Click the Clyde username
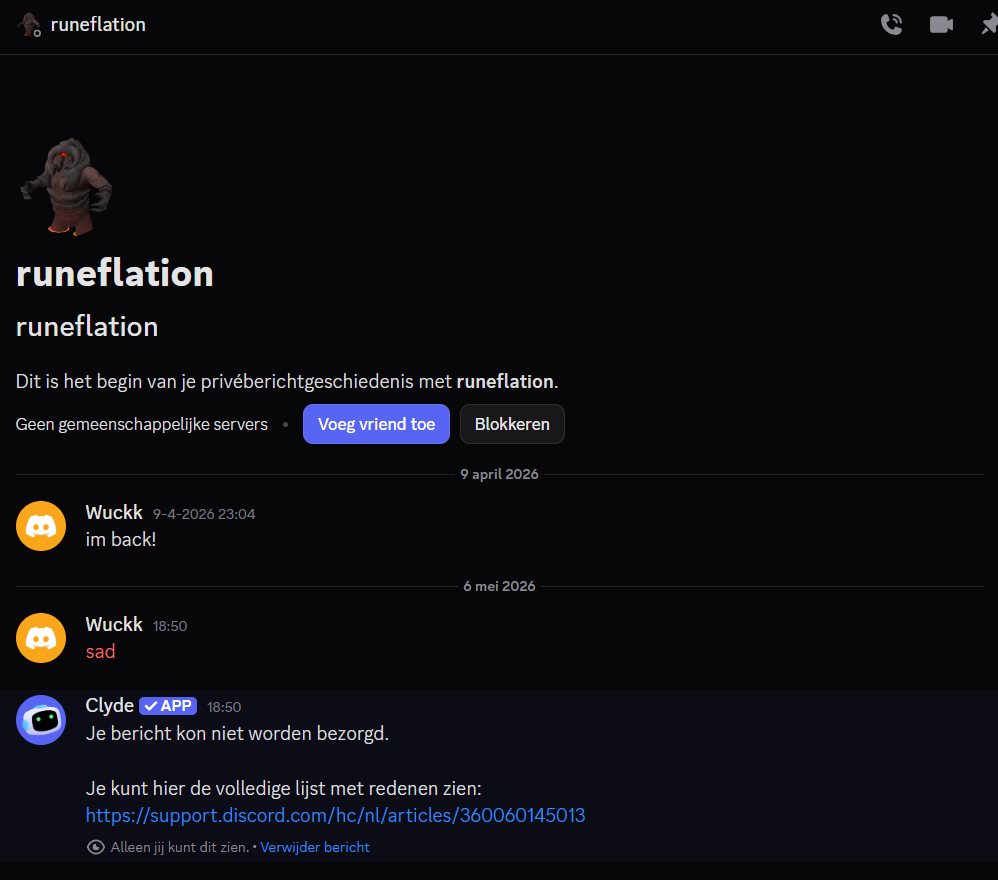Image resolution: width=998 pixels, height=880 pixels. (109, 706)
